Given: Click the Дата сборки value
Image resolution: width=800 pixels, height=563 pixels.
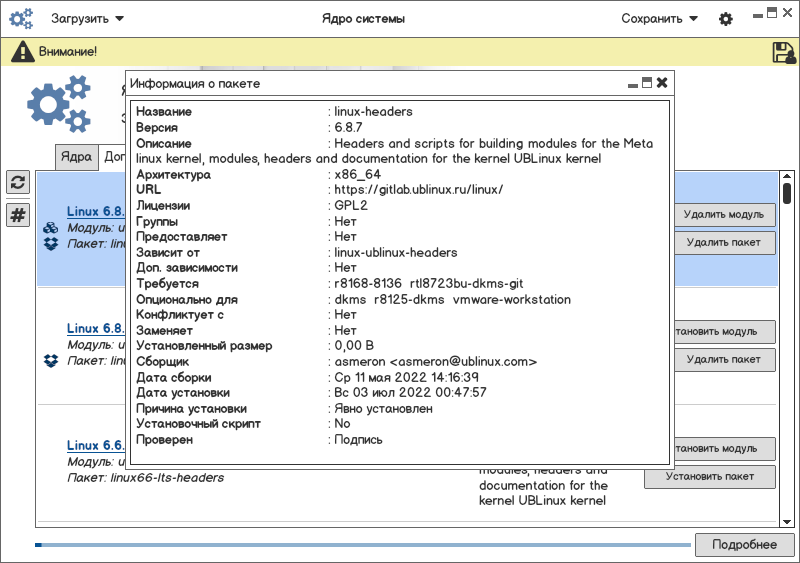Looking at the screenshot, I should click(x=406, y=378).
